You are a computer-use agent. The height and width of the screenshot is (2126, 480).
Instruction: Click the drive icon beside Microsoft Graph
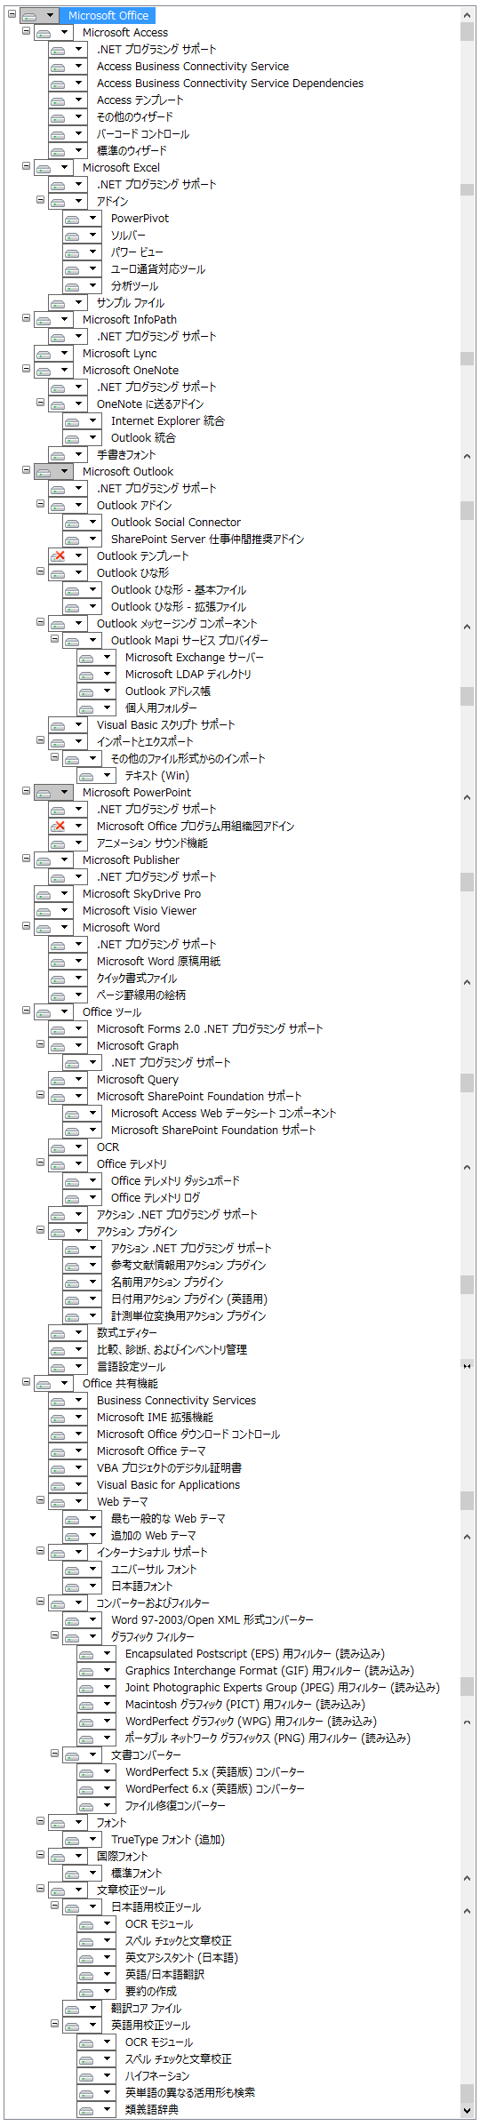tap(59, 1046)
